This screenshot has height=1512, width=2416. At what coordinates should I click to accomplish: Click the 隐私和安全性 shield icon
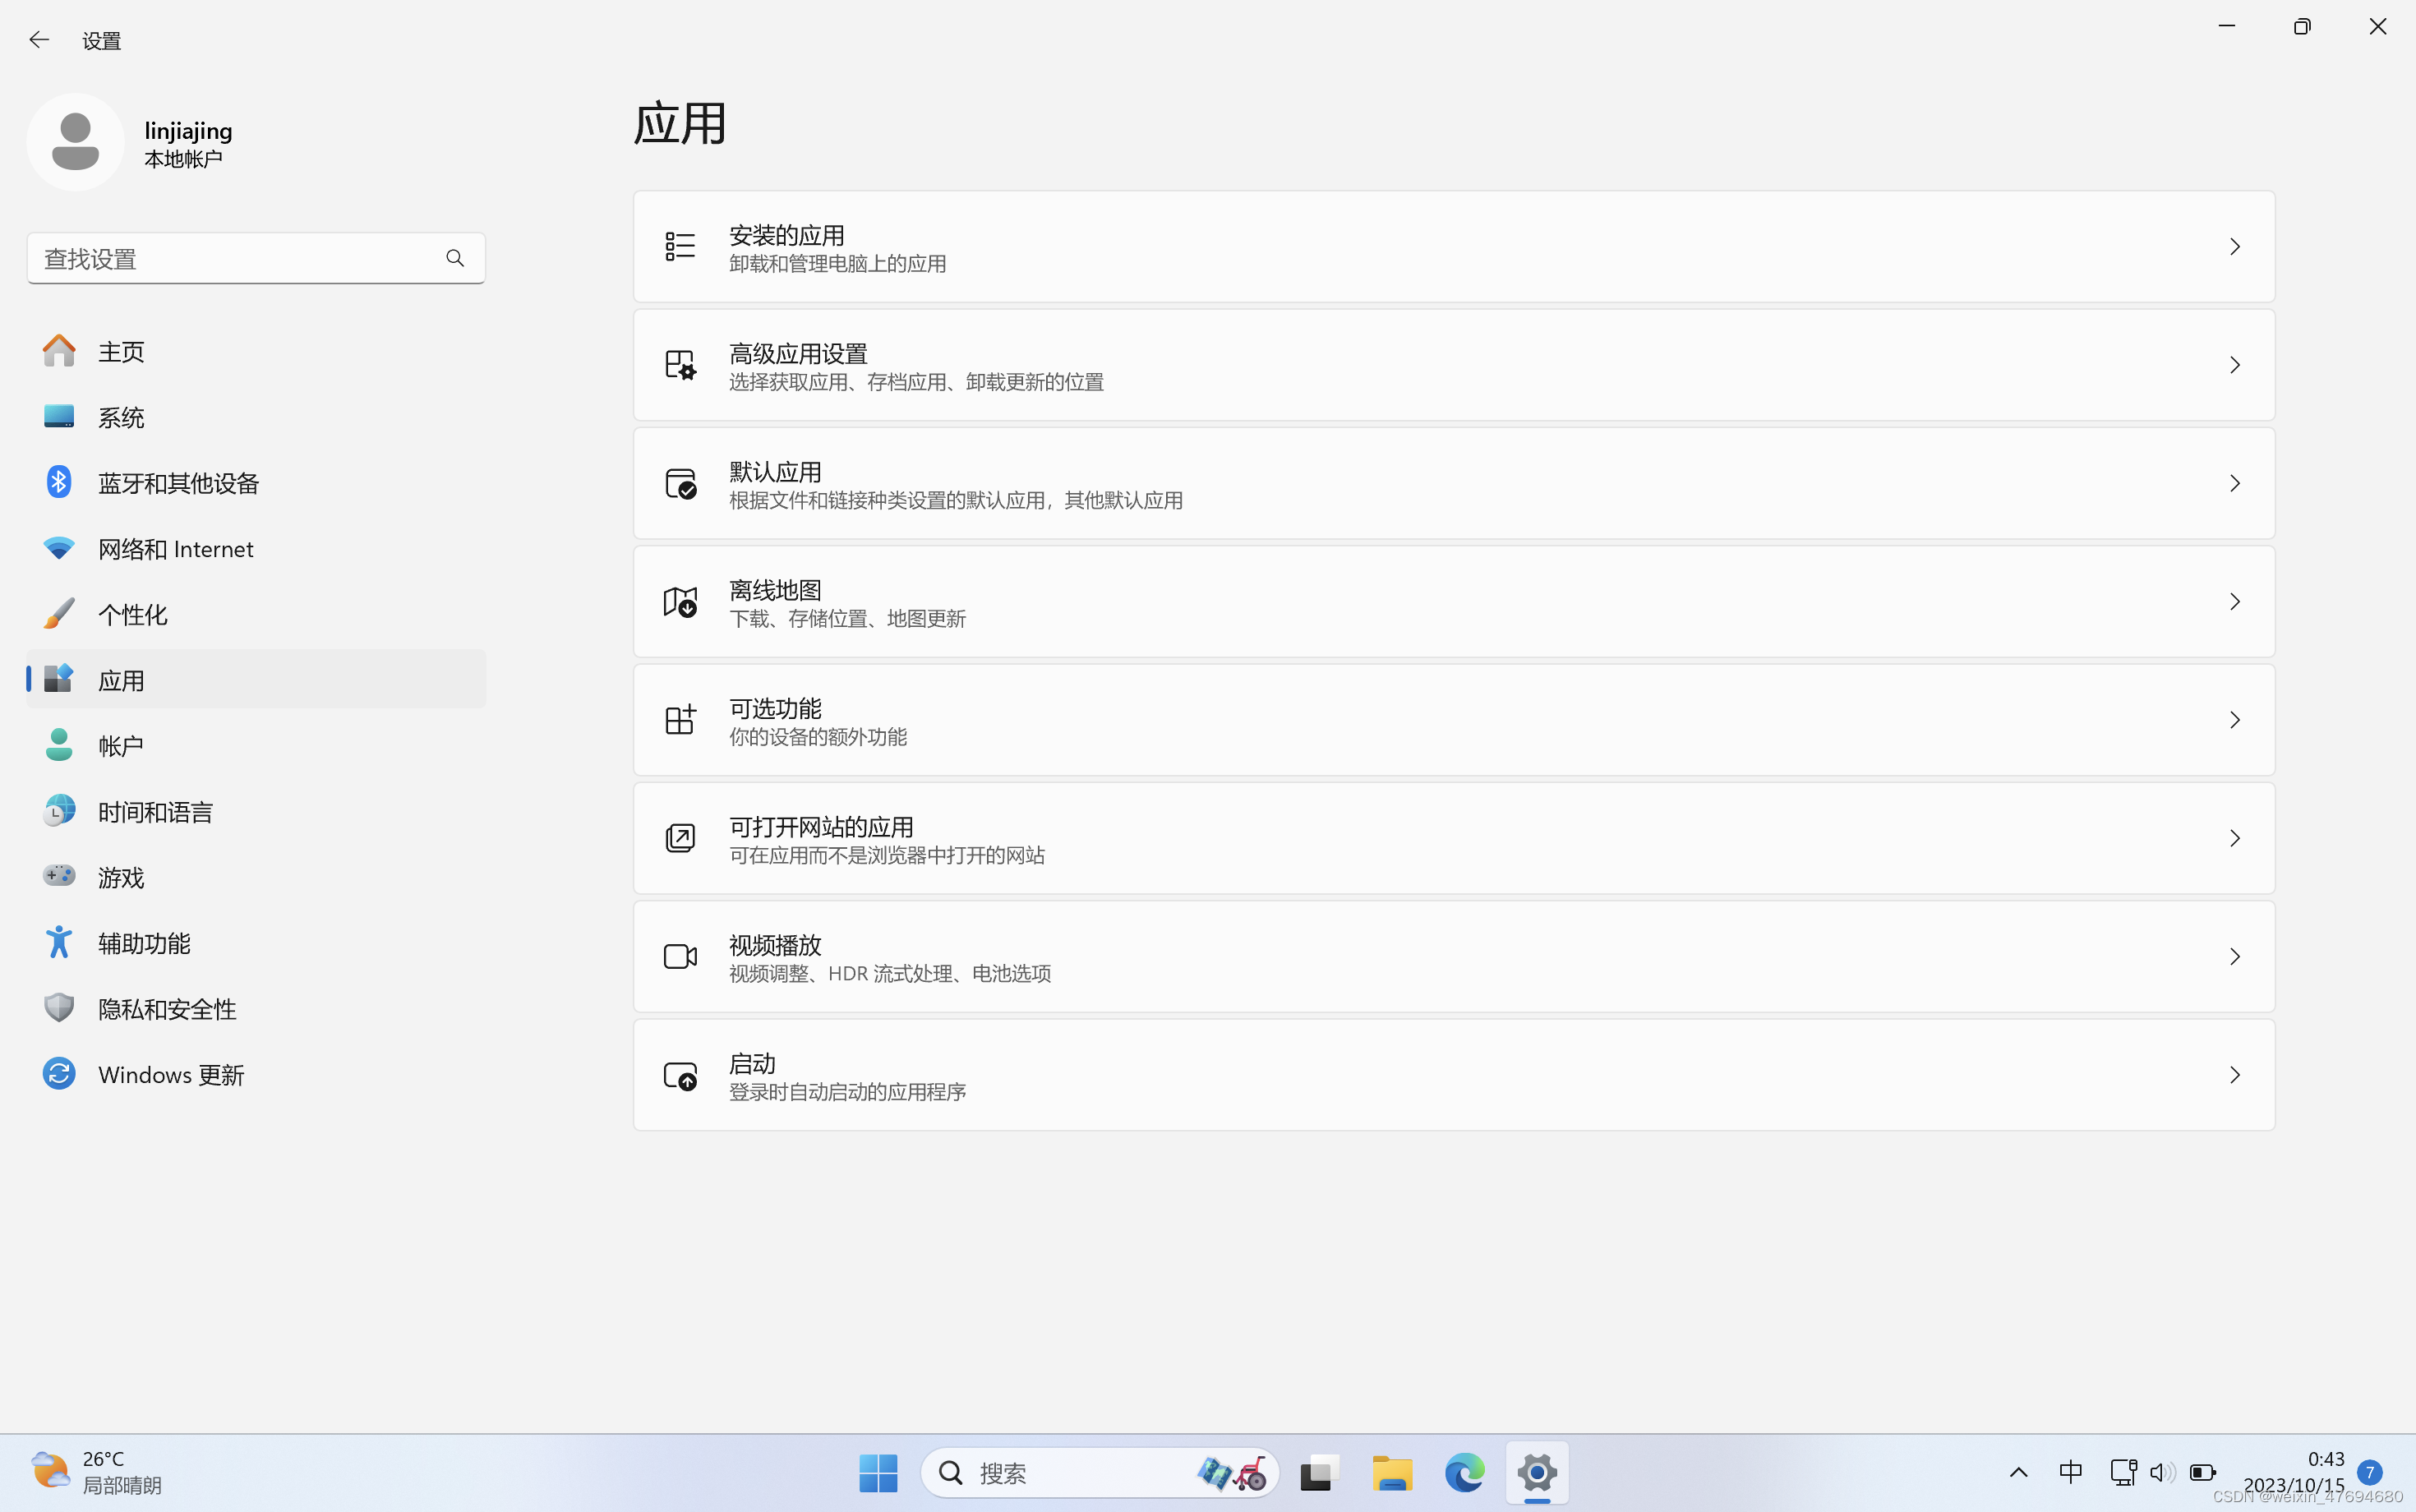(x=59, y=1008)
